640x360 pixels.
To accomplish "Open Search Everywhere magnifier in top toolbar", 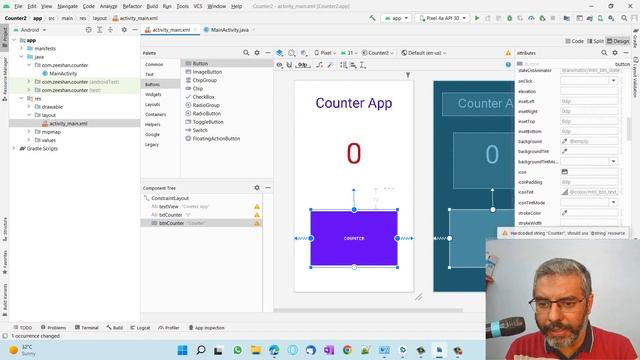I will [x=624, y=18].
